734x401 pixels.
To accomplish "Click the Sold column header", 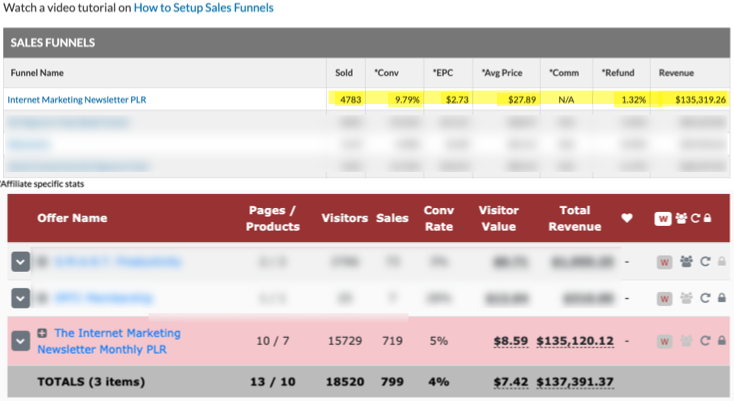I will pyautogui.click(x=344, y=73).
